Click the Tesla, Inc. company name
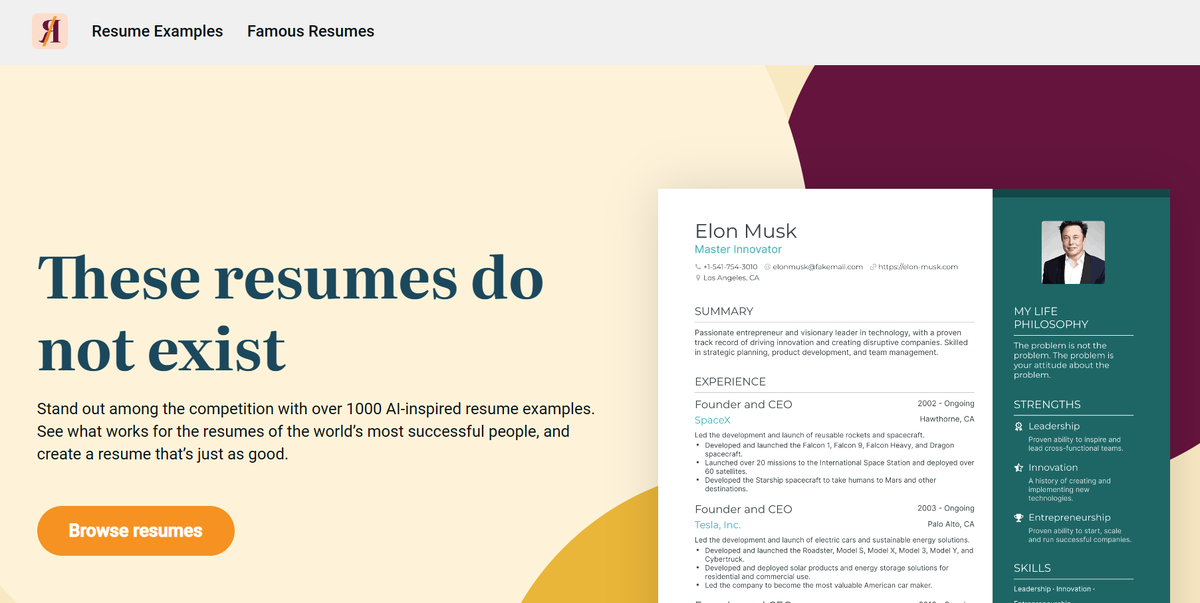Image resolution: width=1200 pixels, height=603 pixels. tap(718, 525)
